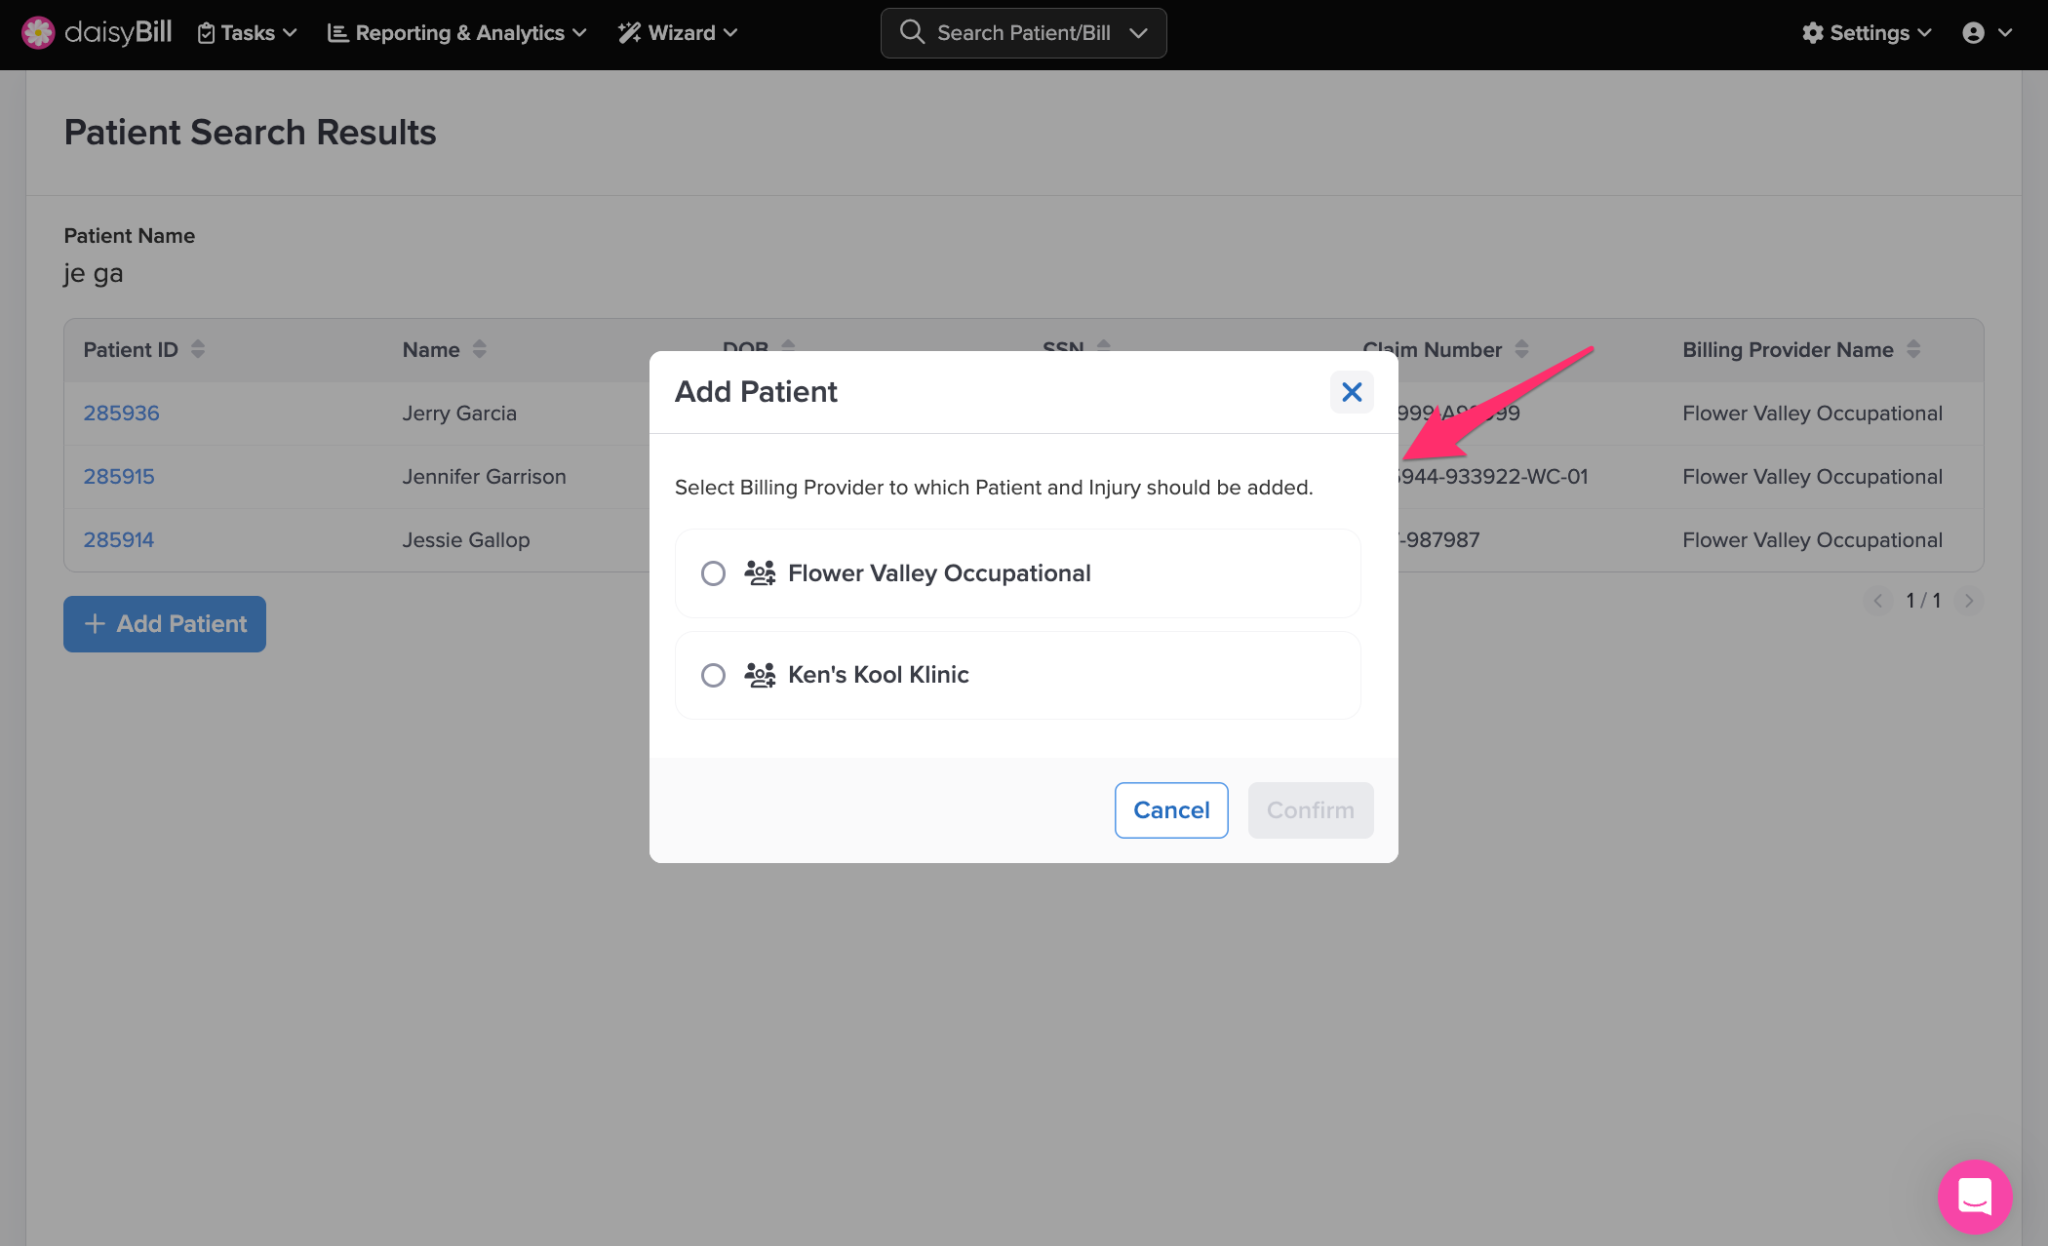Sort the Name column
2048x1246 pixels.
480,349
